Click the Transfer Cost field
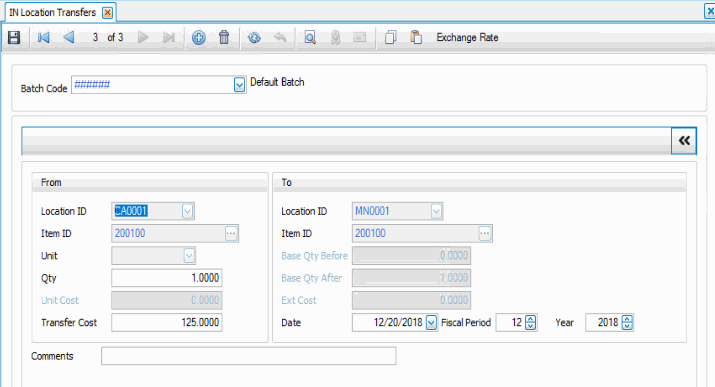Screen dimensions: 715x387 pyautogui.click(x=167, y=322)
